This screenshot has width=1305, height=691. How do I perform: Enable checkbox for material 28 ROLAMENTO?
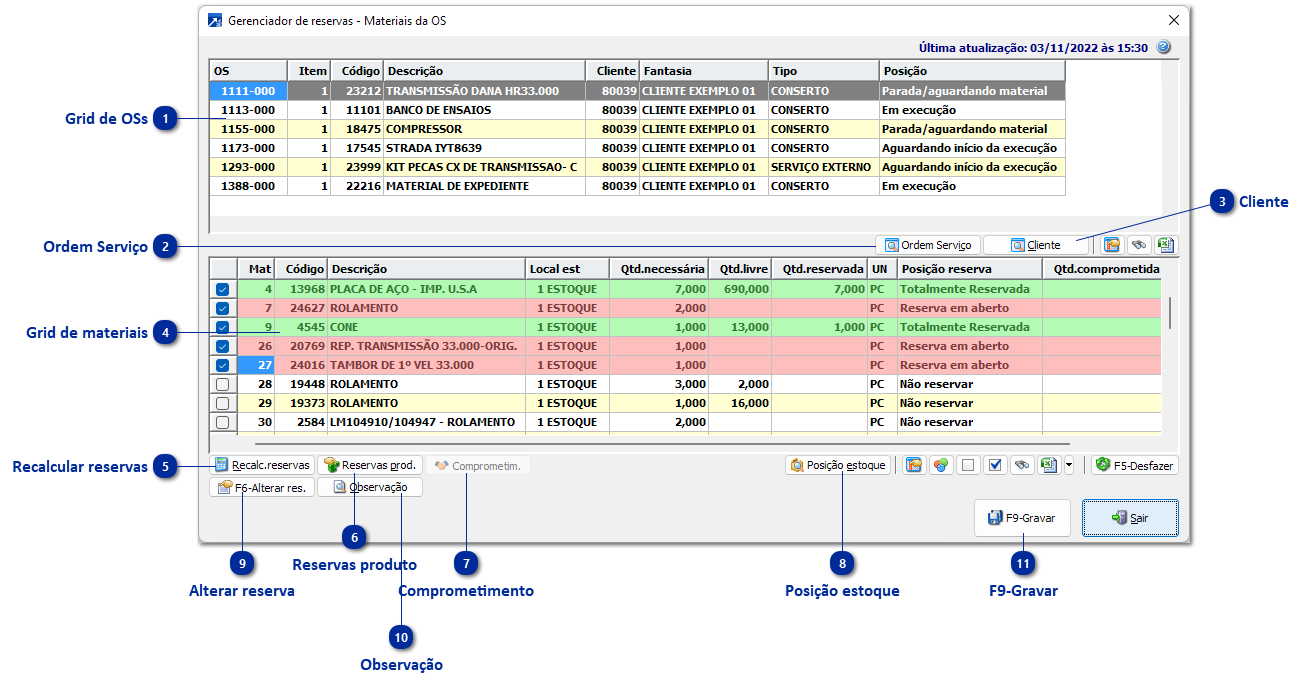222,384
